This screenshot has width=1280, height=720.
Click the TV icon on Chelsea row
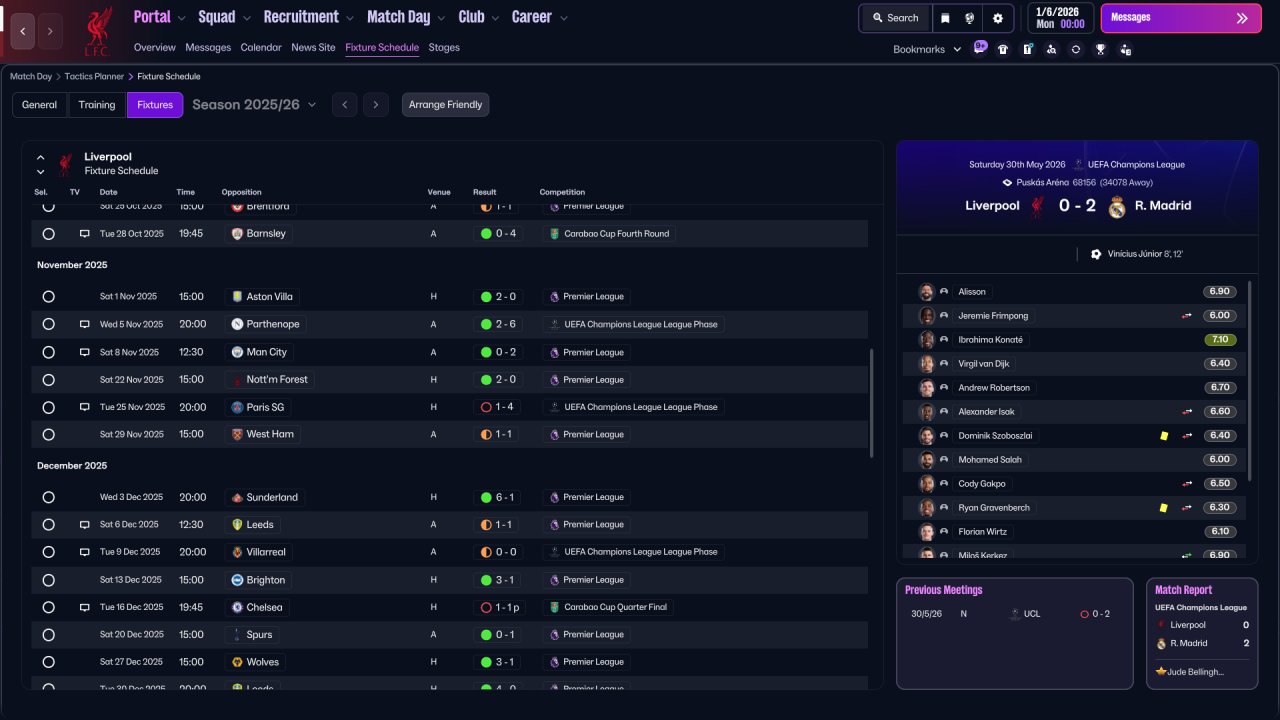pos(85,608)
